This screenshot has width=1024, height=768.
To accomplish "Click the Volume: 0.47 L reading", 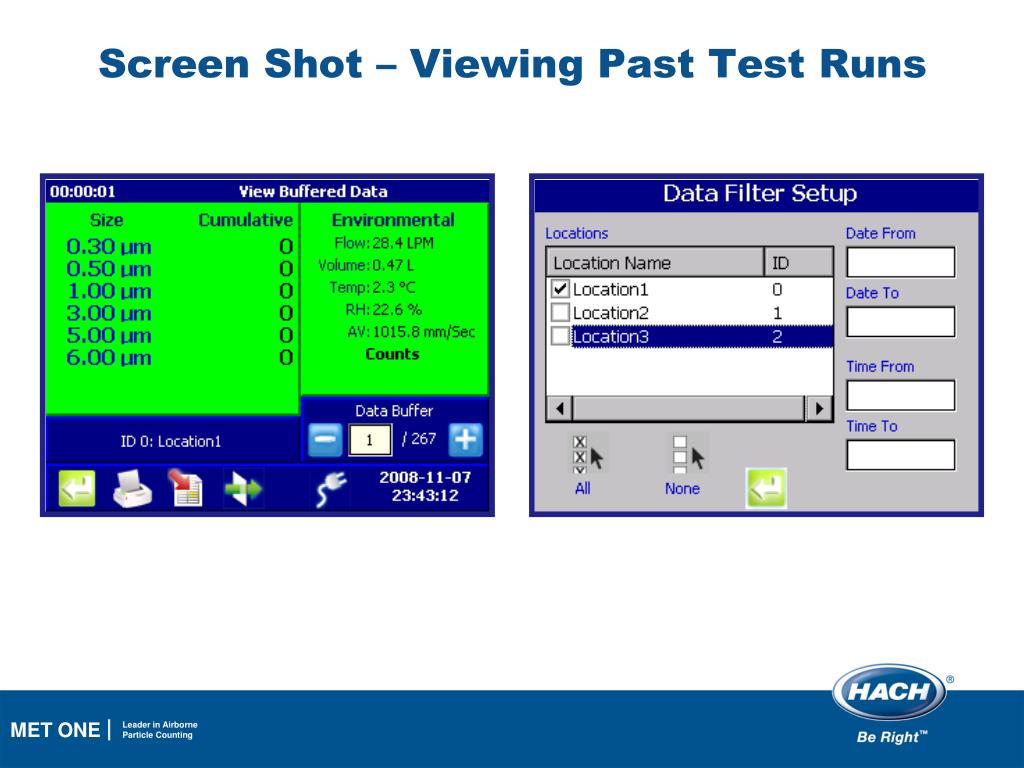I will click(x=366, y=265).
